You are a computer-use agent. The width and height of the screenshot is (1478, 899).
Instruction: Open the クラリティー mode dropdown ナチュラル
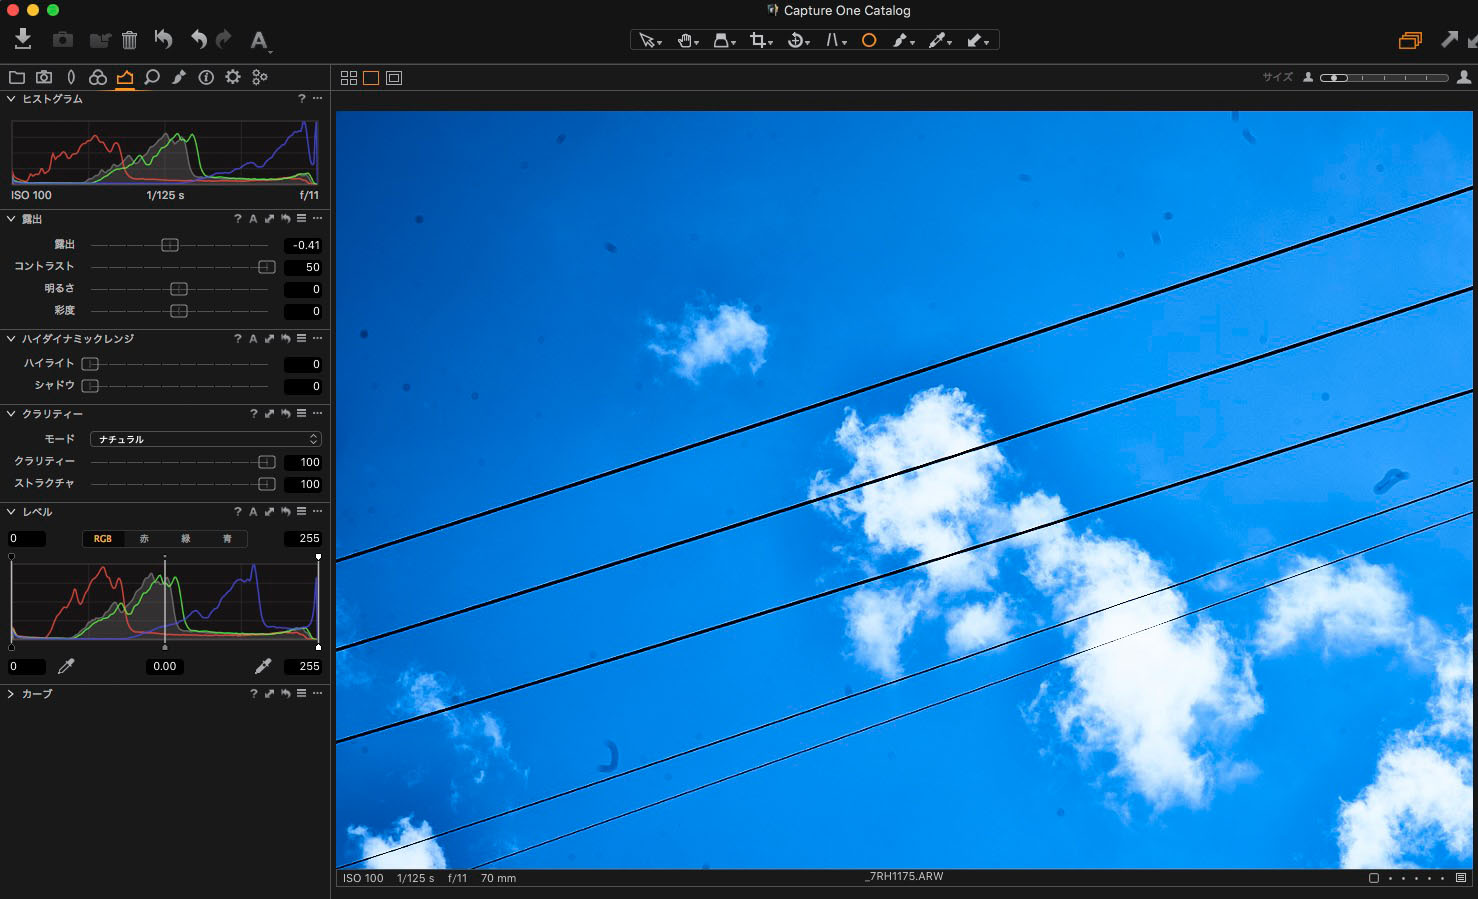(x=205, y=439)
